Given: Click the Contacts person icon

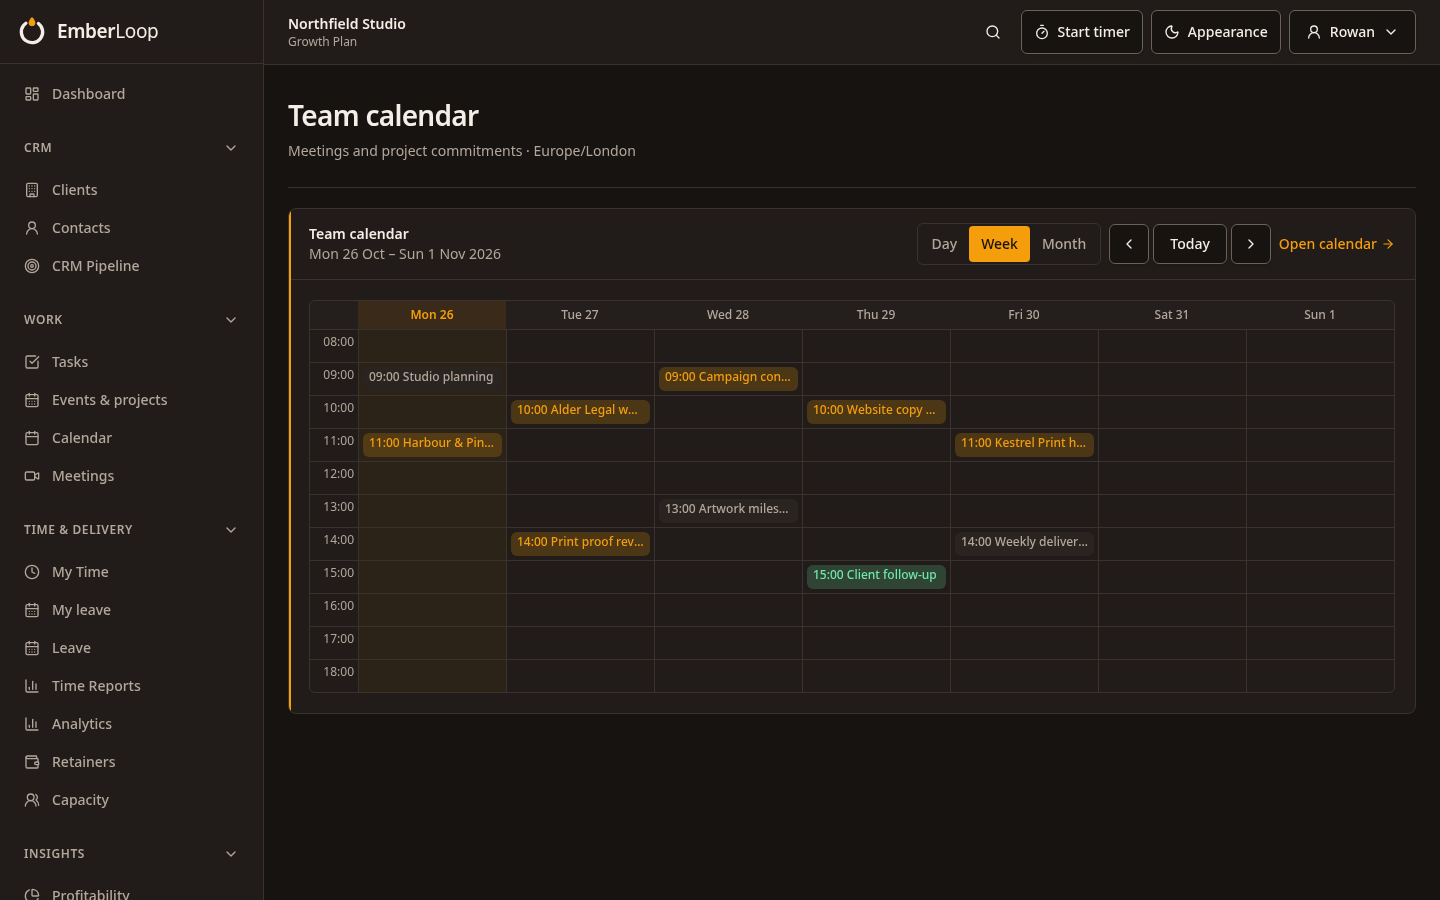Looking at the screenshot, I should click(x=32, y=228).
